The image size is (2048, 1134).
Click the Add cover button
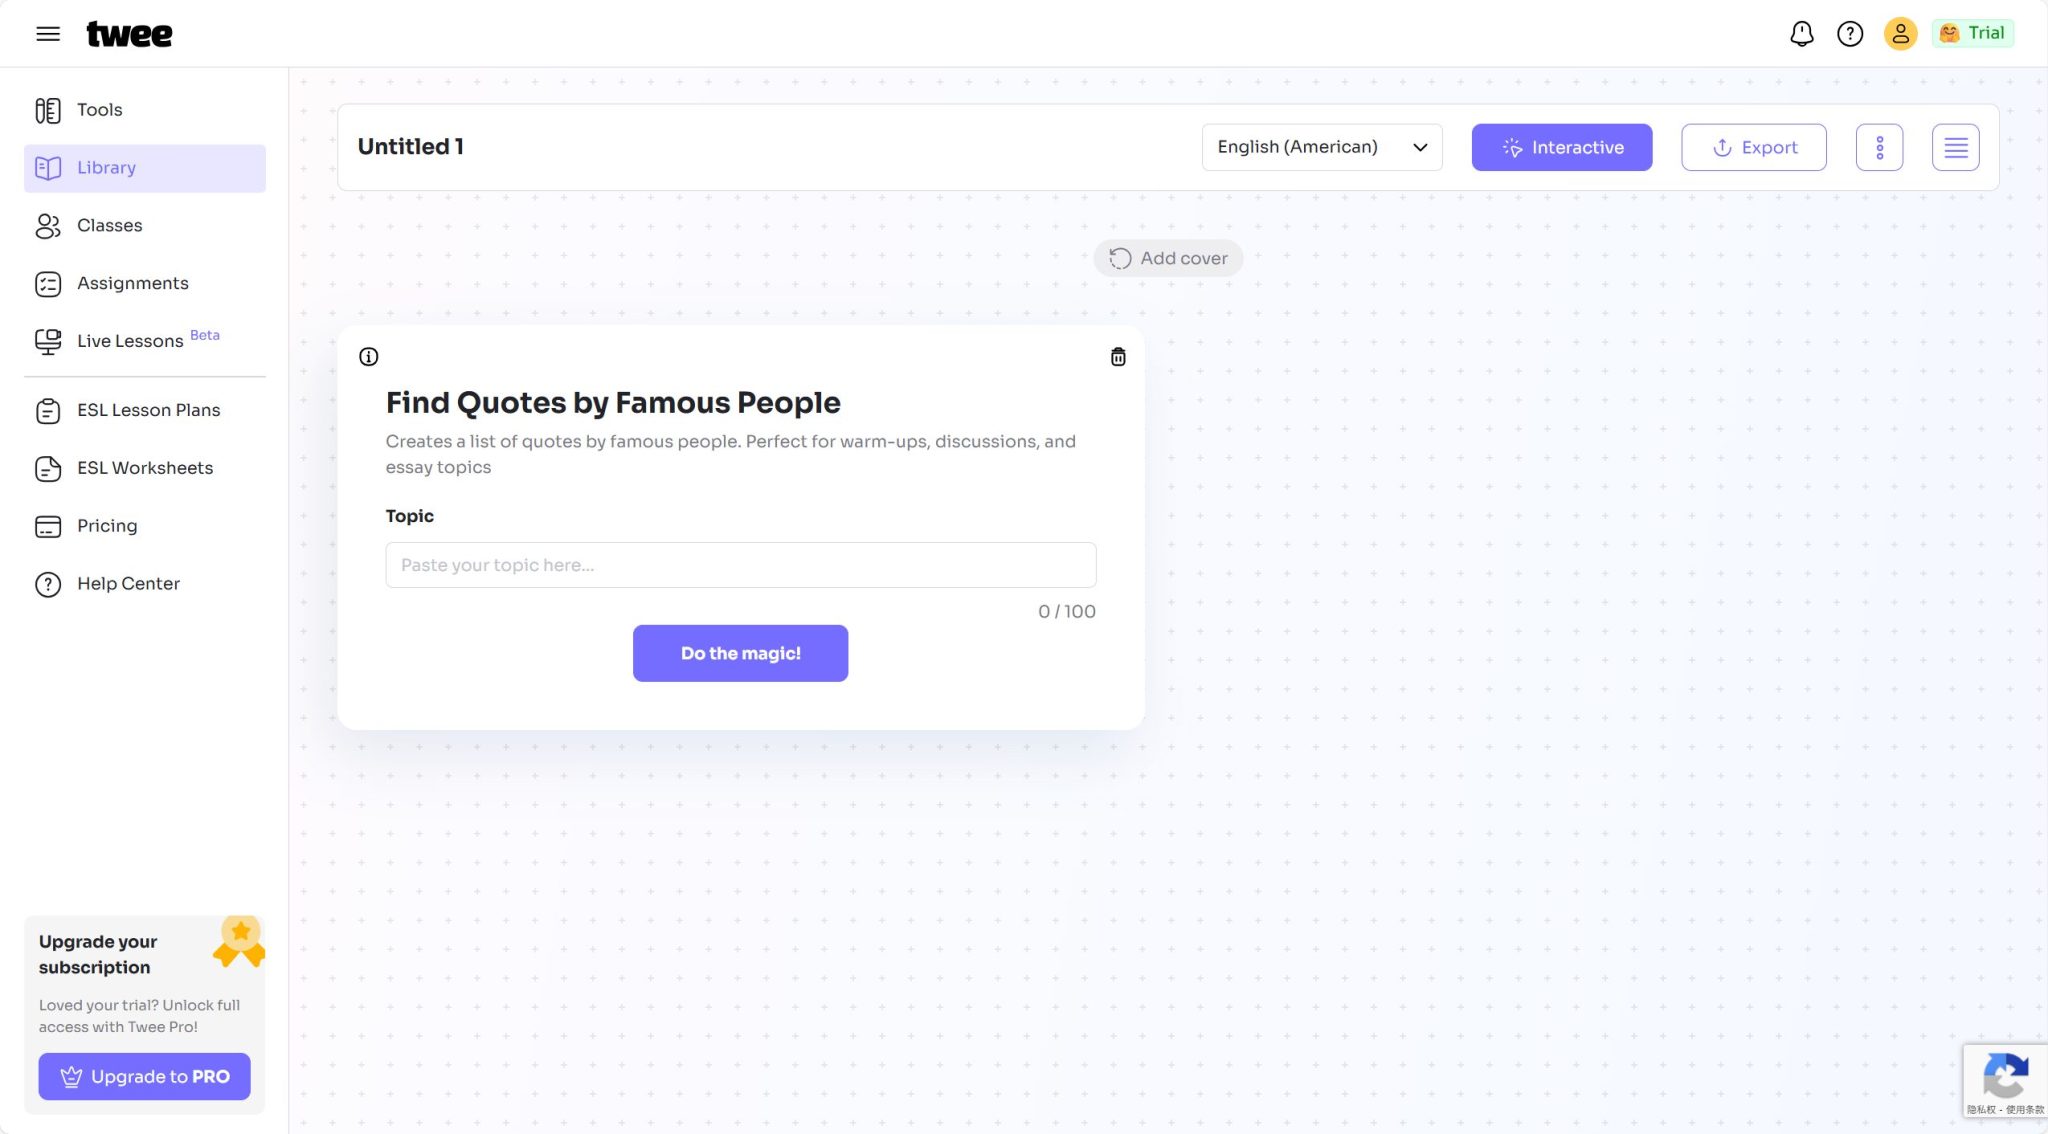1168,258
